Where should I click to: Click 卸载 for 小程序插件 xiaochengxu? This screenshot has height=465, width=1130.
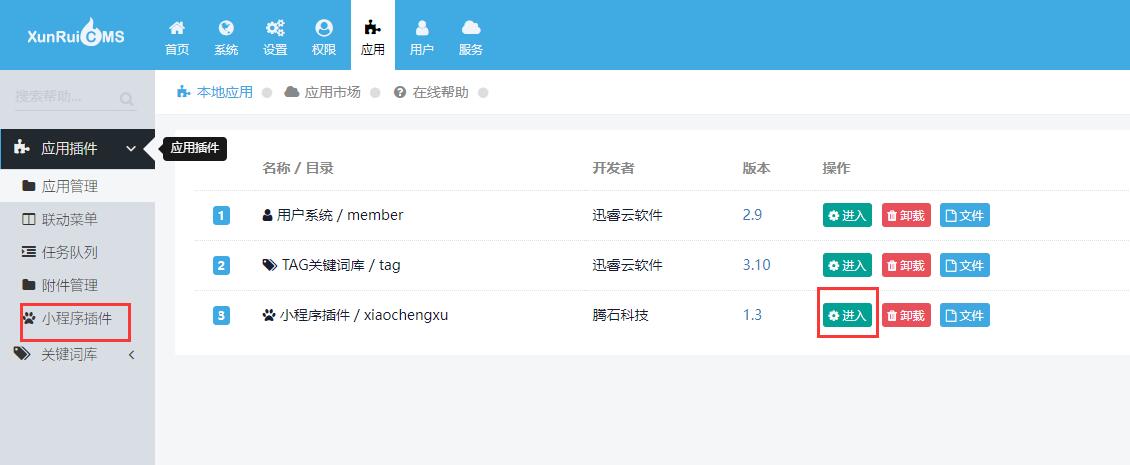pos(906,315)
